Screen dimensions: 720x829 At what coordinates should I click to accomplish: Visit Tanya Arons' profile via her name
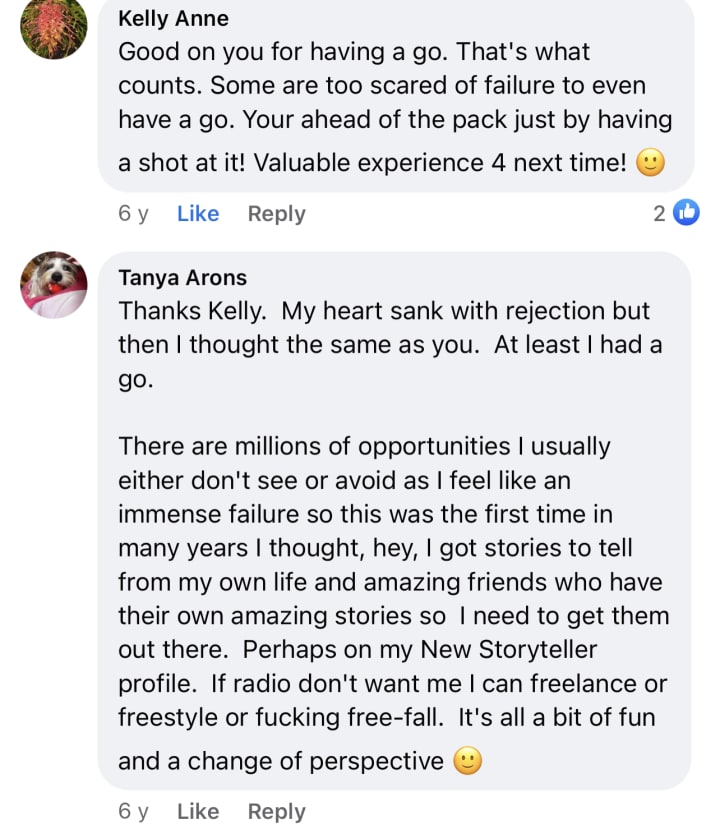[182, 277]
